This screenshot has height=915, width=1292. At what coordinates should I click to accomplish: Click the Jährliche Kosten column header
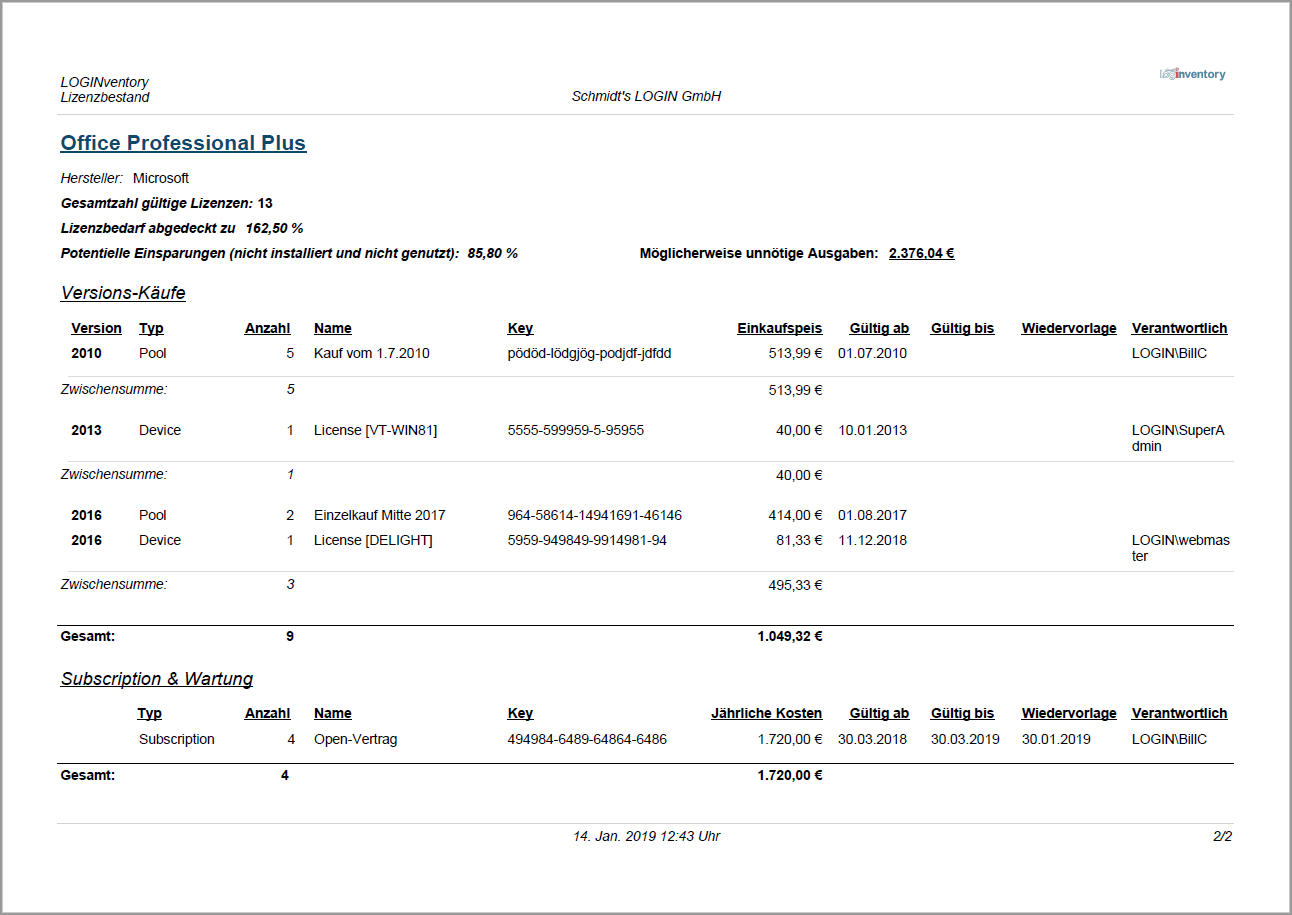coord(766,713)
